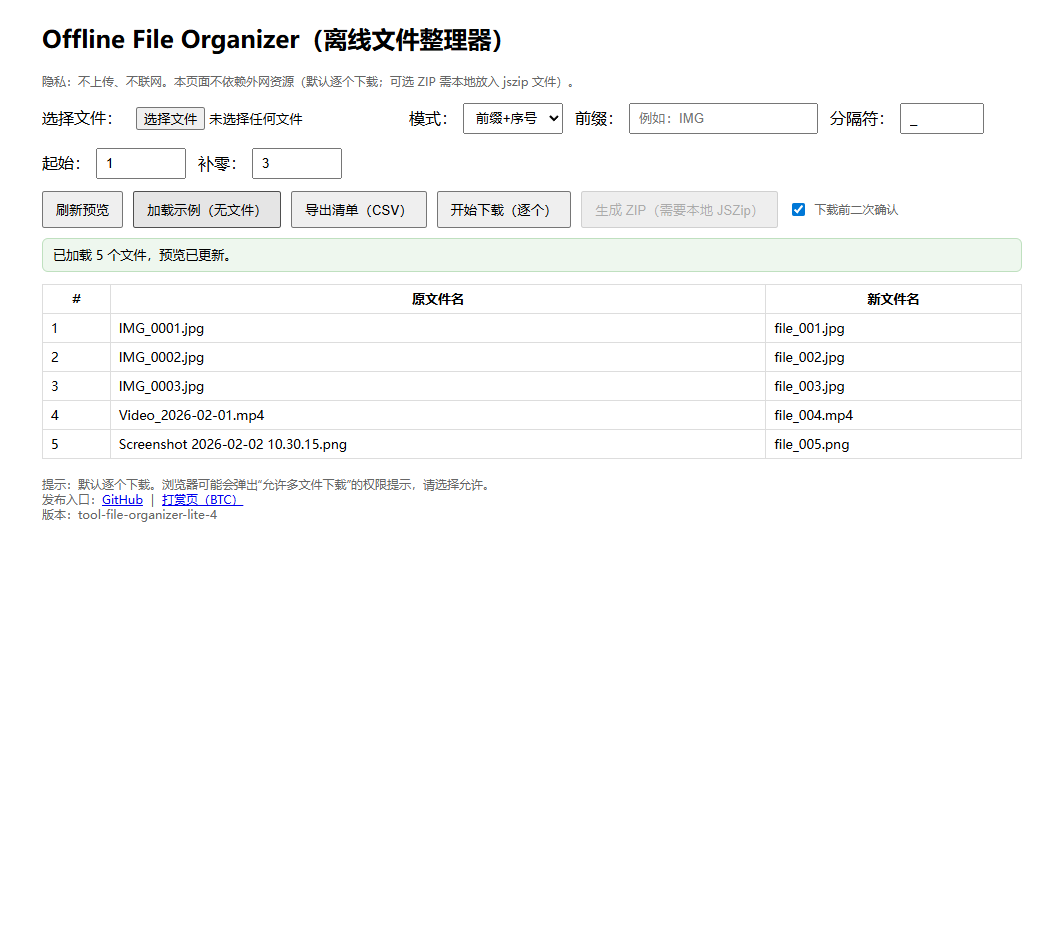Disable the 下载前二次确认 checkbox

(797, 209)
